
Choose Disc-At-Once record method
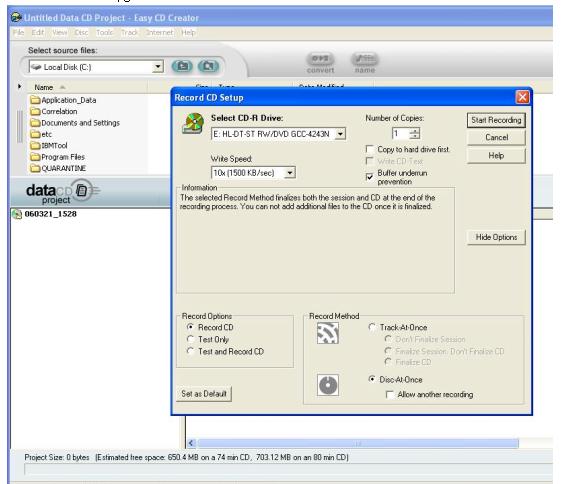372,379
